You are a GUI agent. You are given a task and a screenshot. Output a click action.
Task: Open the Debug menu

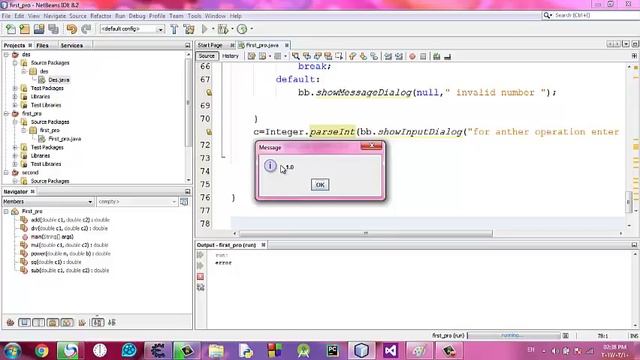pyautogui.click(x=137, y=16)
